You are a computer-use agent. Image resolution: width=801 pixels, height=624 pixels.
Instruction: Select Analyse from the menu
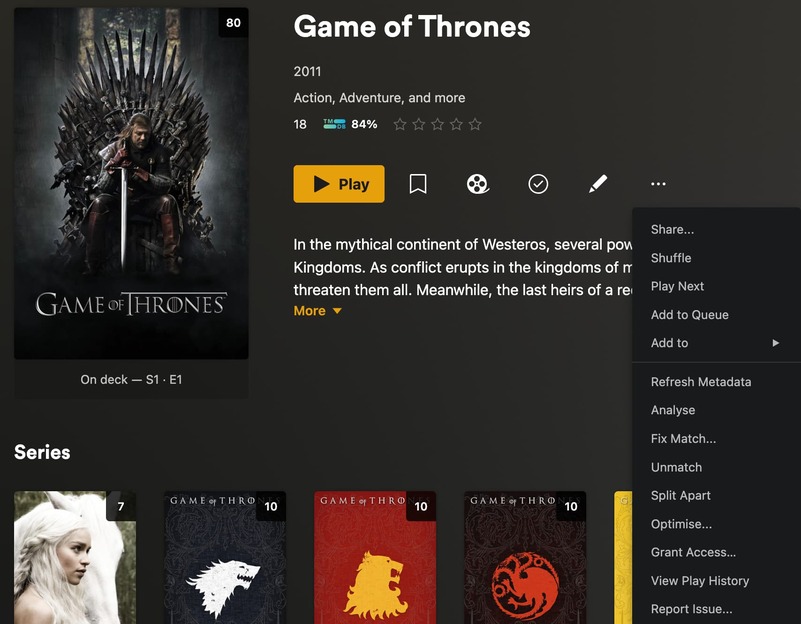716,410
